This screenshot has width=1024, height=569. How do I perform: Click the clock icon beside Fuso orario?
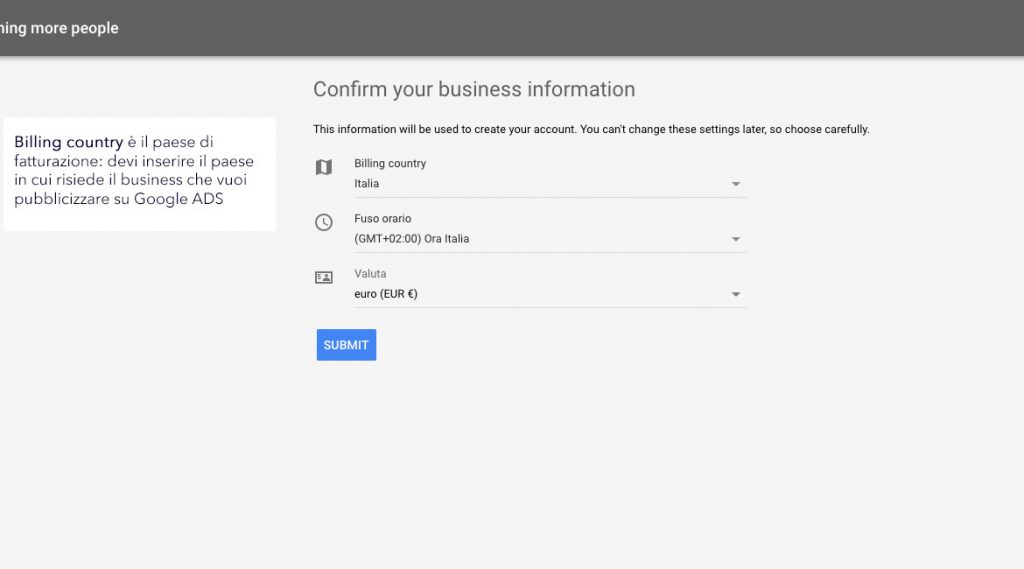[324, 222]
